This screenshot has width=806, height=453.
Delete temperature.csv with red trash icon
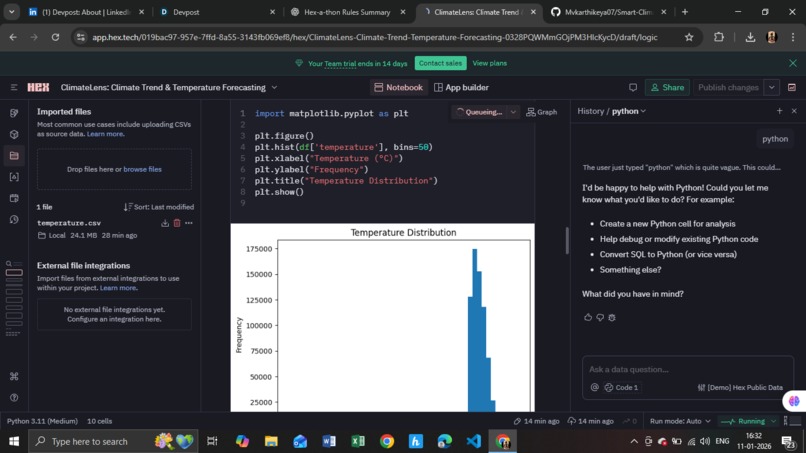coord(177,223)
